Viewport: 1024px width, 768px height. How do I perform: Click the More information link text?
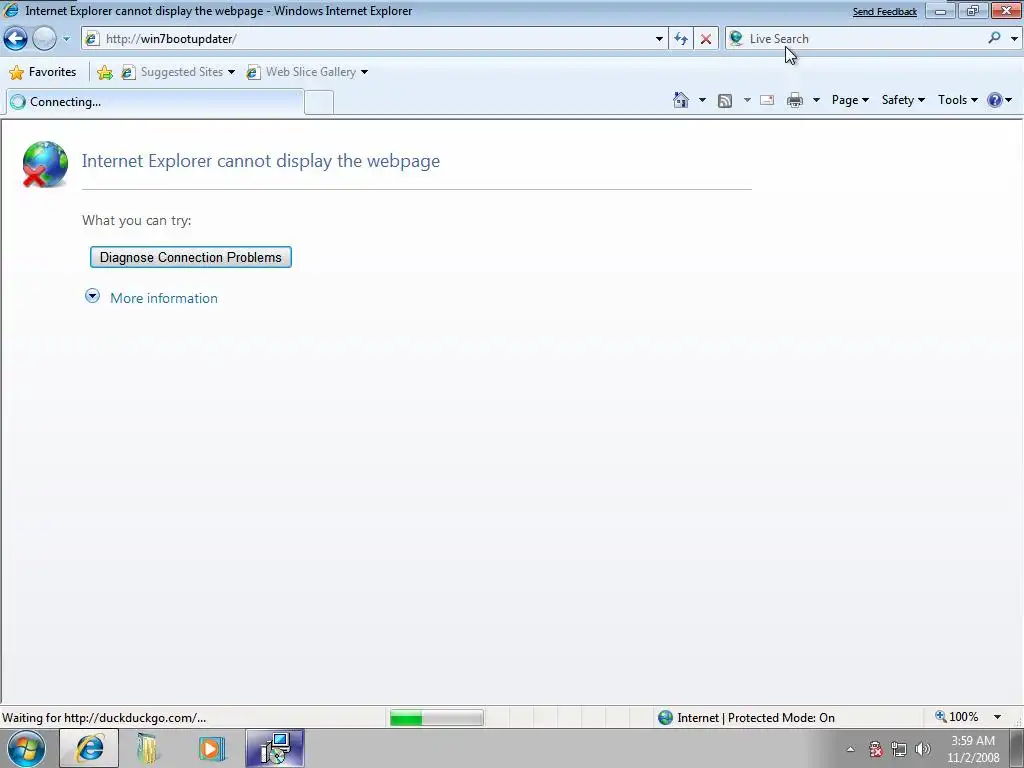(164, 298)
